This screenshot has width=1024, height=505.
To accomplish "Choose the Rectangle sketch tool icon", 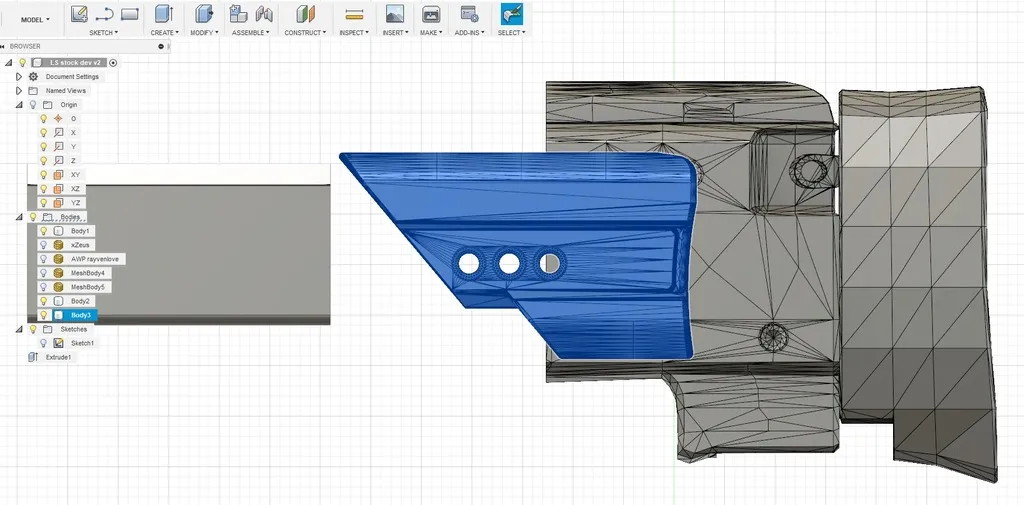I will (x=129, y=14).
